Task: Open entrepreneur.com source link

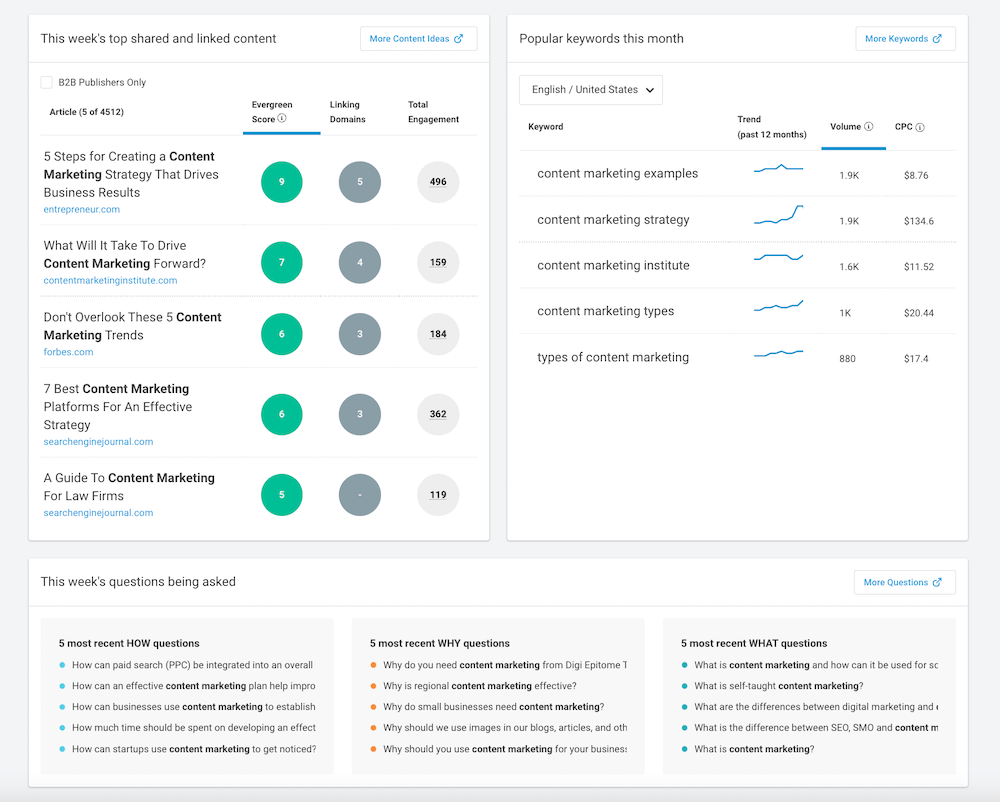Action: click(x=82, y=210)
